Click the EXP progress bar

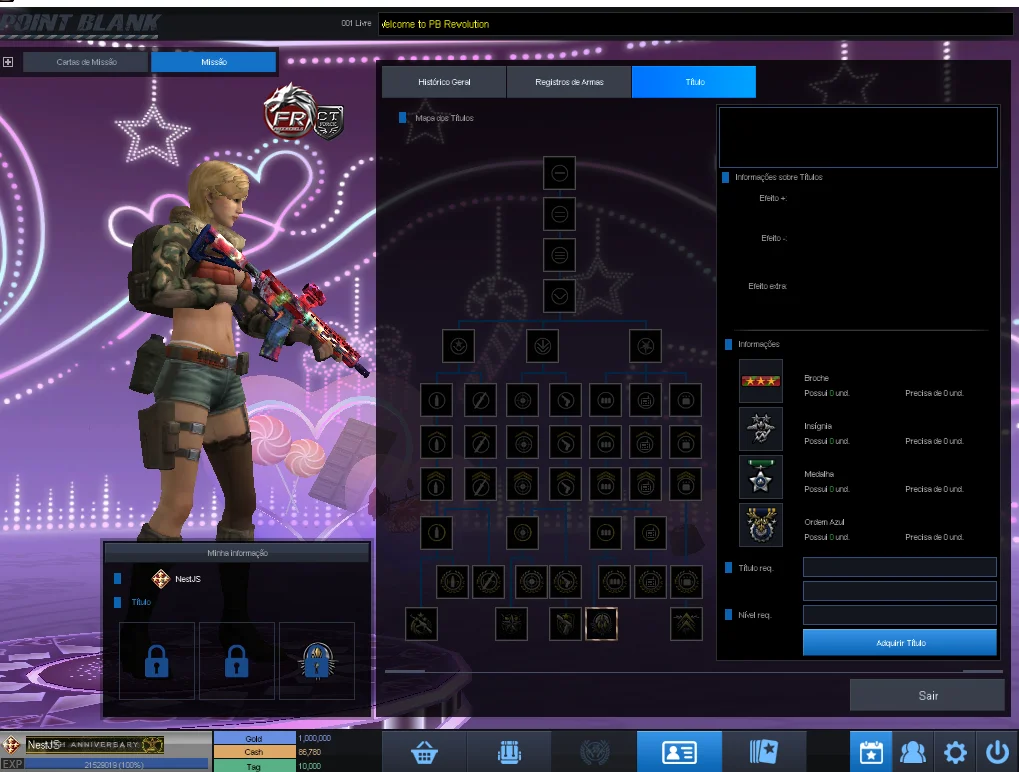[x=116, y=765]
